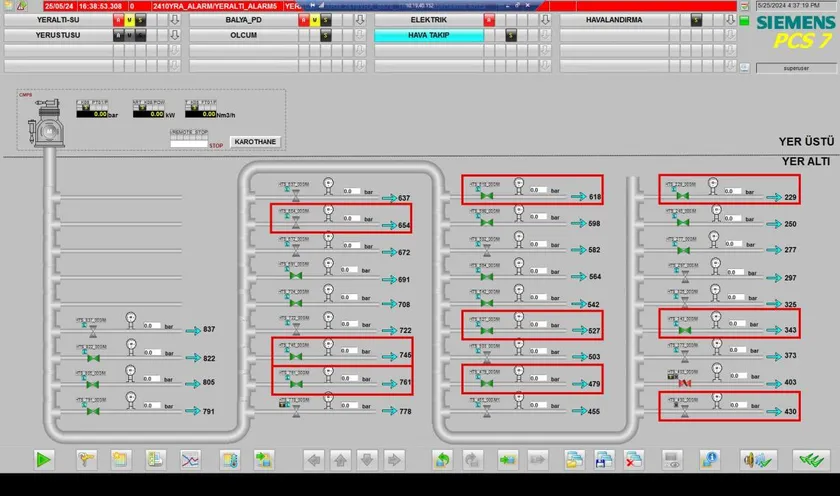
Task: Open the YERUSTUSU area overview
Action: [57, 36]
